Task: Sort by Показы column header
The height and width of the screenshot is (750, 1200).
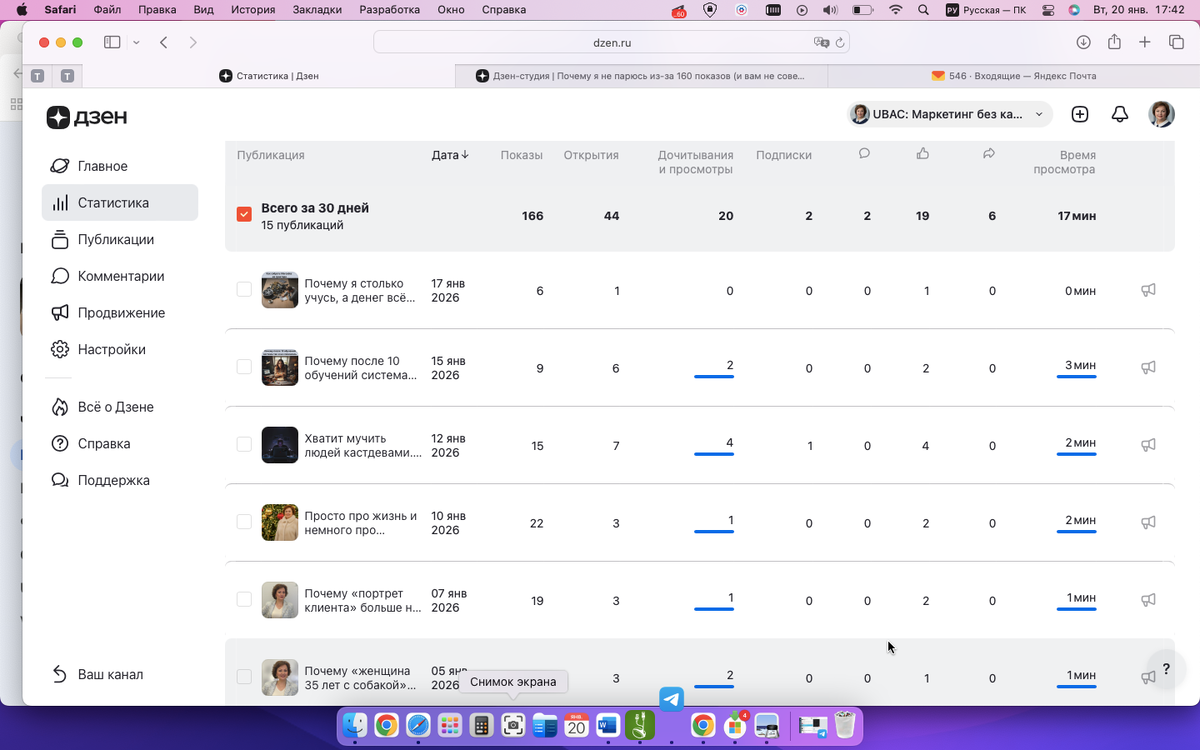Action: coord(522,155)
